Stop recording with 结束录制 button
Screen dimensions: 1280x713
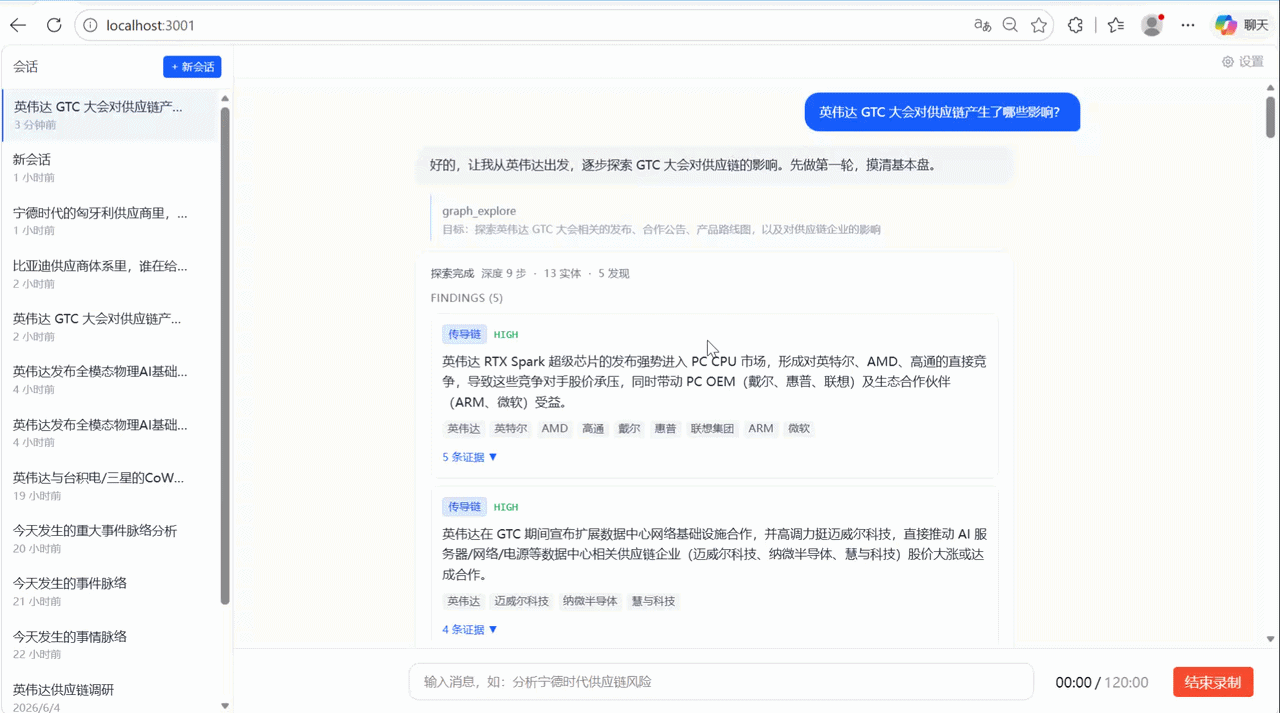pos(1213,682)
